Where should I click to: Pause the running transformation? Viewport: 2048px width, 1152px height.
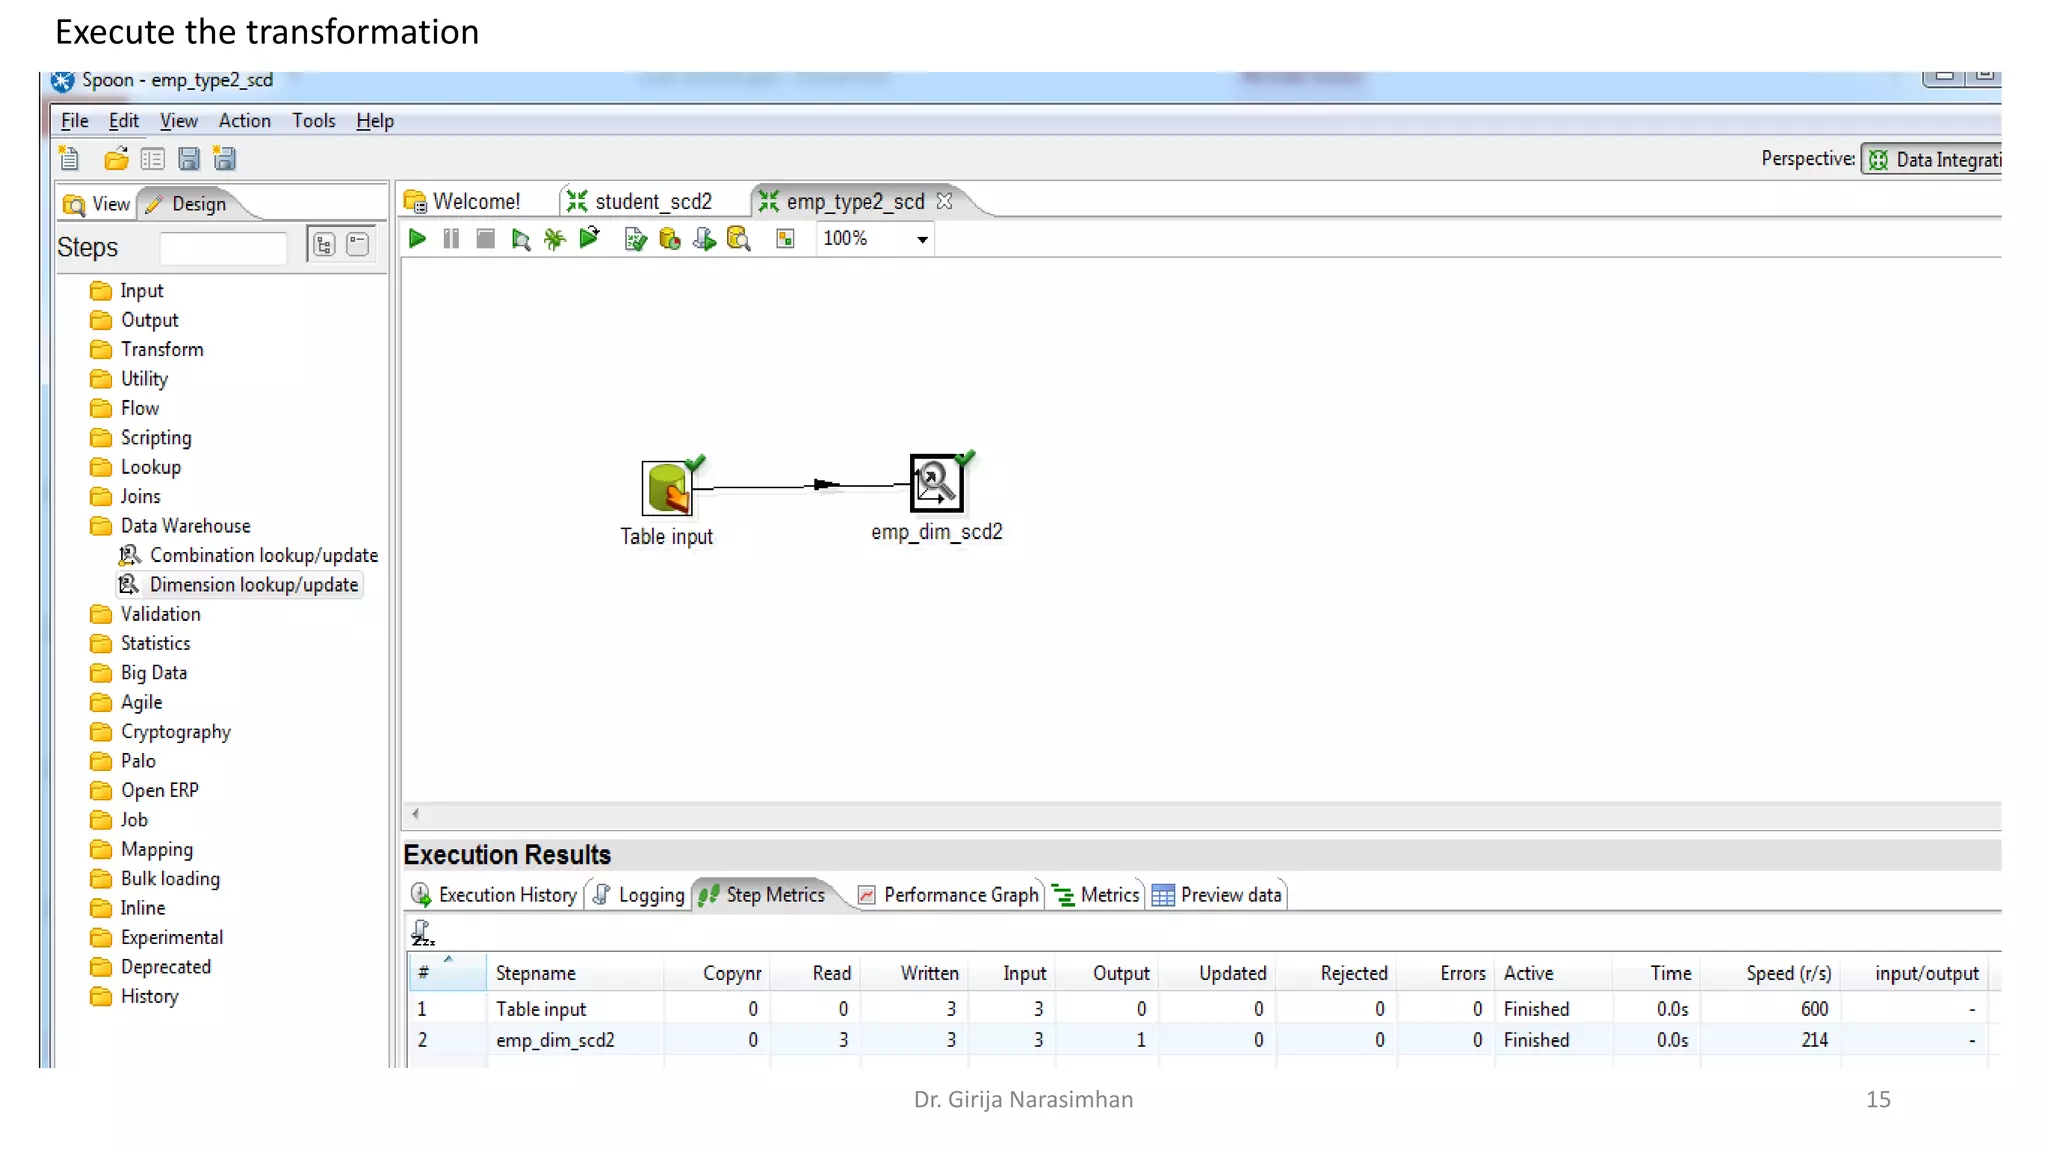451,239
